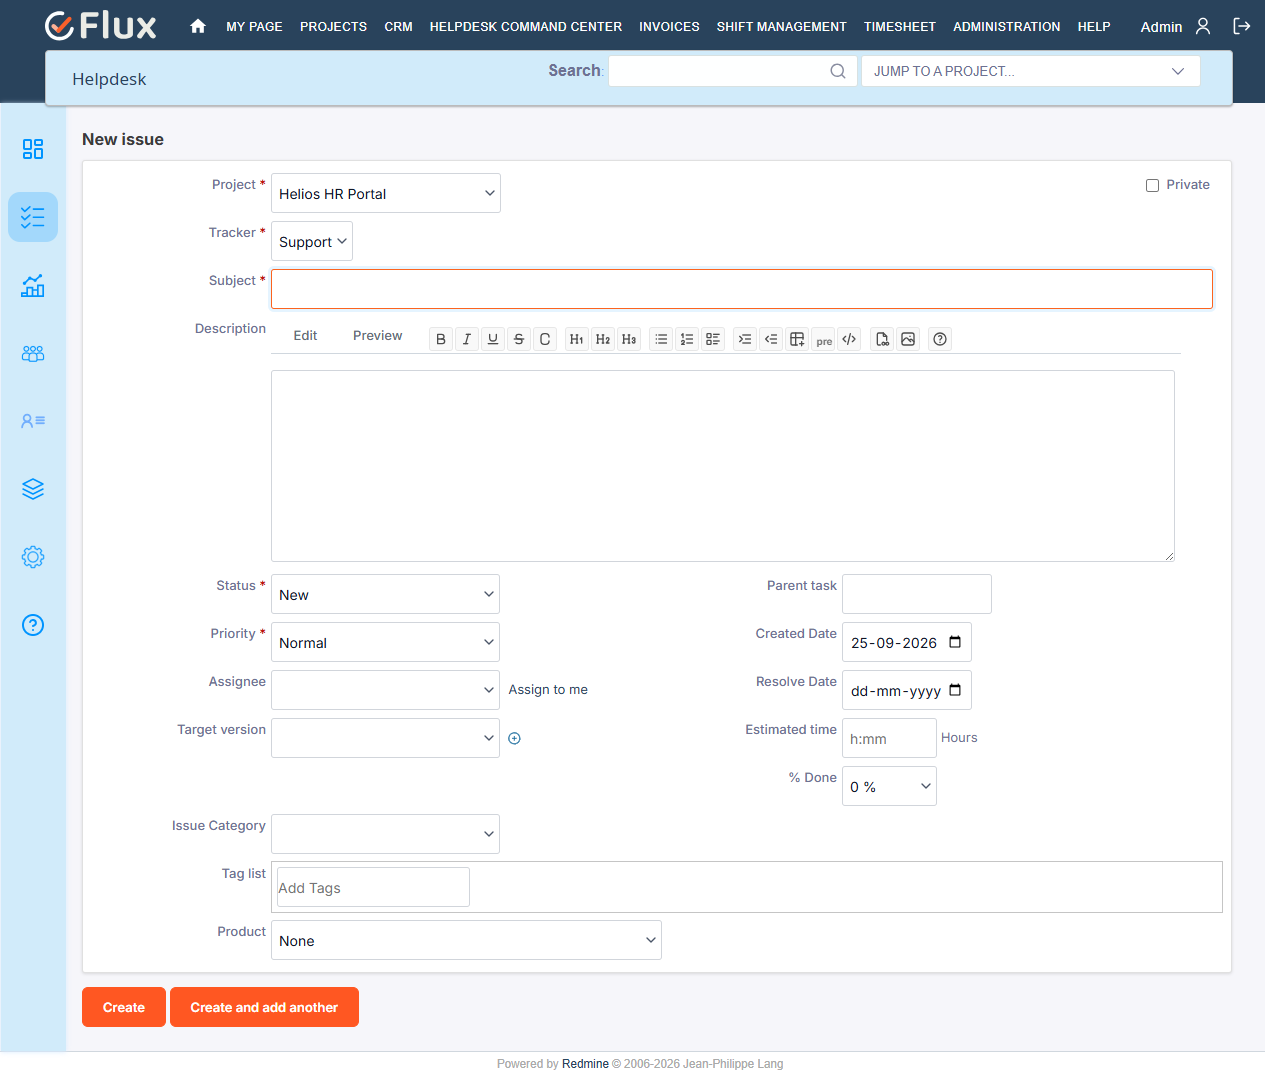Open the Product dropdown
The height and width of the screenshot is (1075, 1265).
pos(466,940)
